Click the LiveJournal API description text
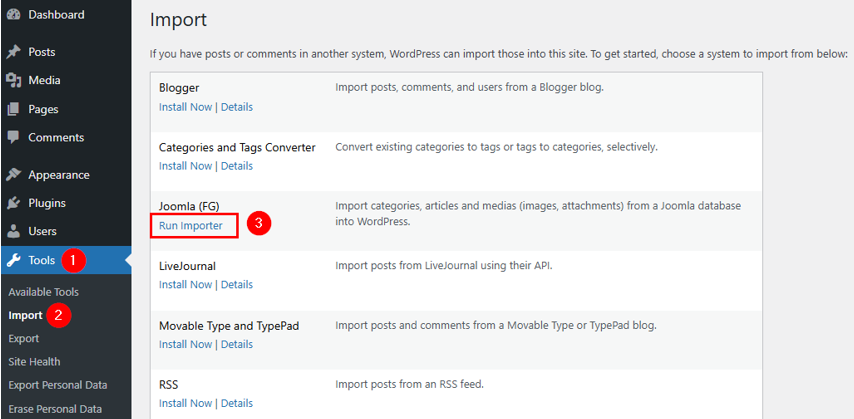Screen dimensions: 854x419 [444, 266]
